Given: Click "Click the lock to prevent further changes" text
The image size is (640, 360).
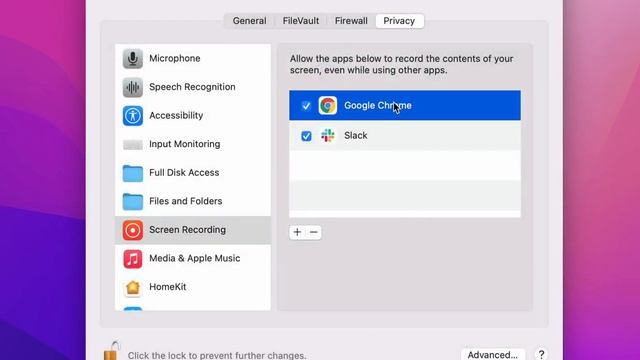Looking at the screenshot, I should [217, 355].
